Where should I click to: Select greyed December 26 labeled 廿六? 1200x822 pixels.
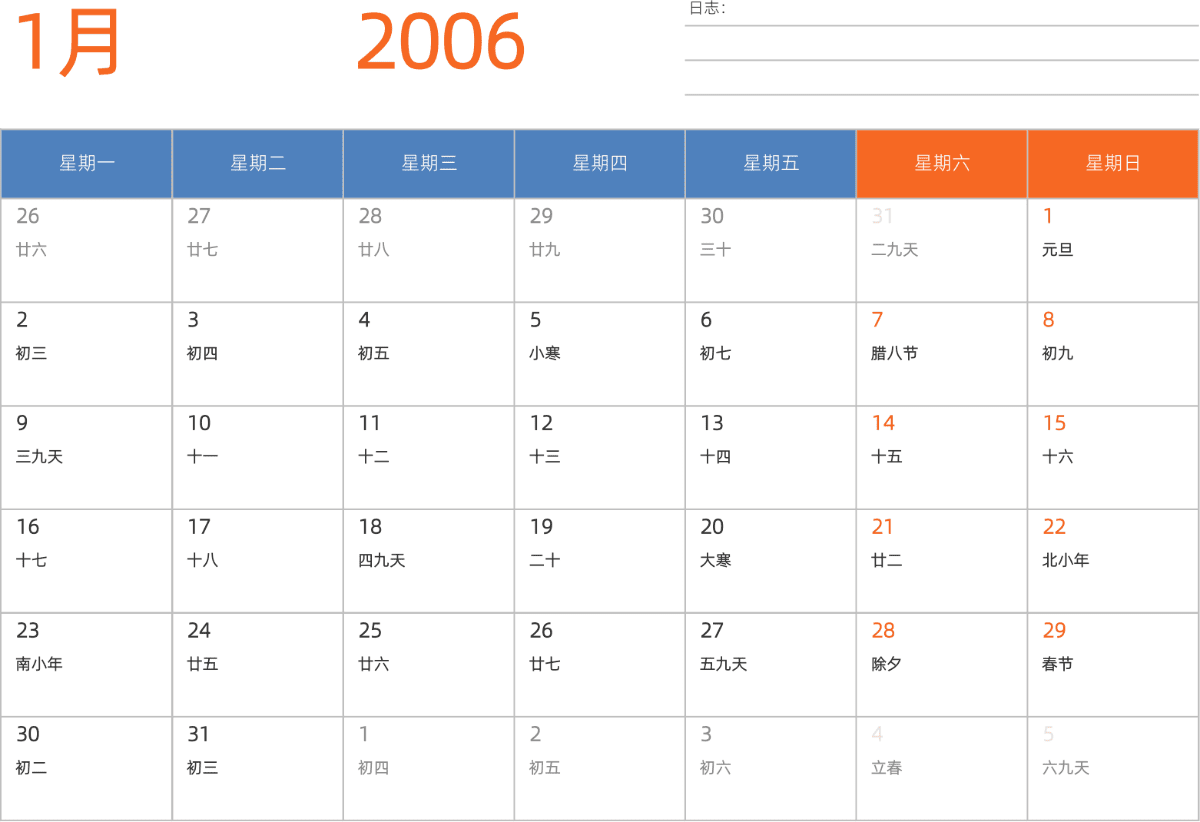coord(87,250)
